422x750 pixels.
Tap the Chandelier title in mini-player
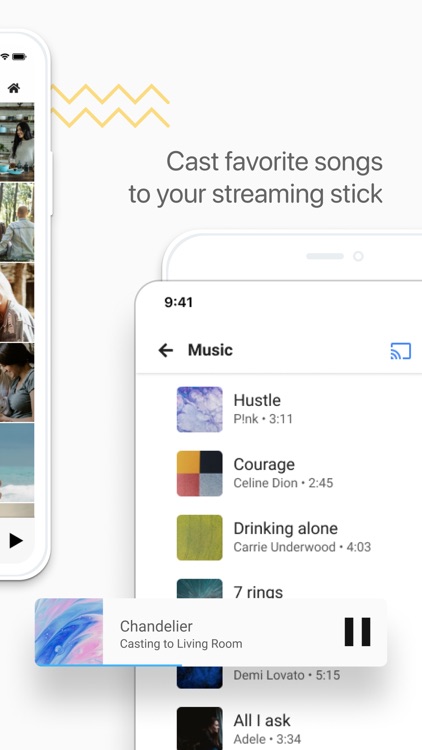coord(156,626)
